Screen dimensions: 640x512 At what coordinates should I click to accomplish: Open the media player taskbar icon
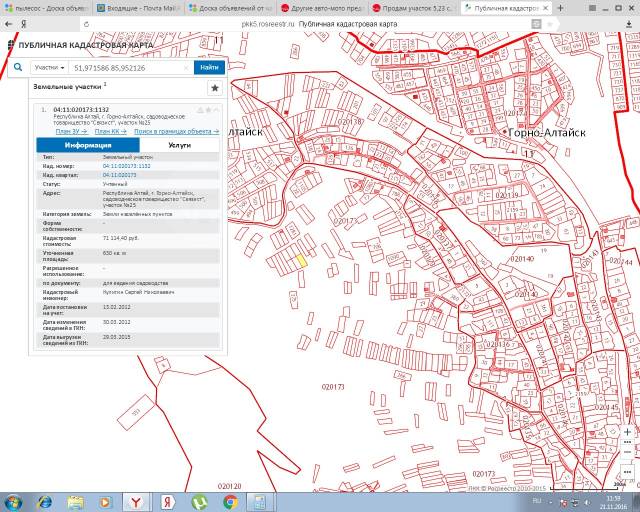105,503
